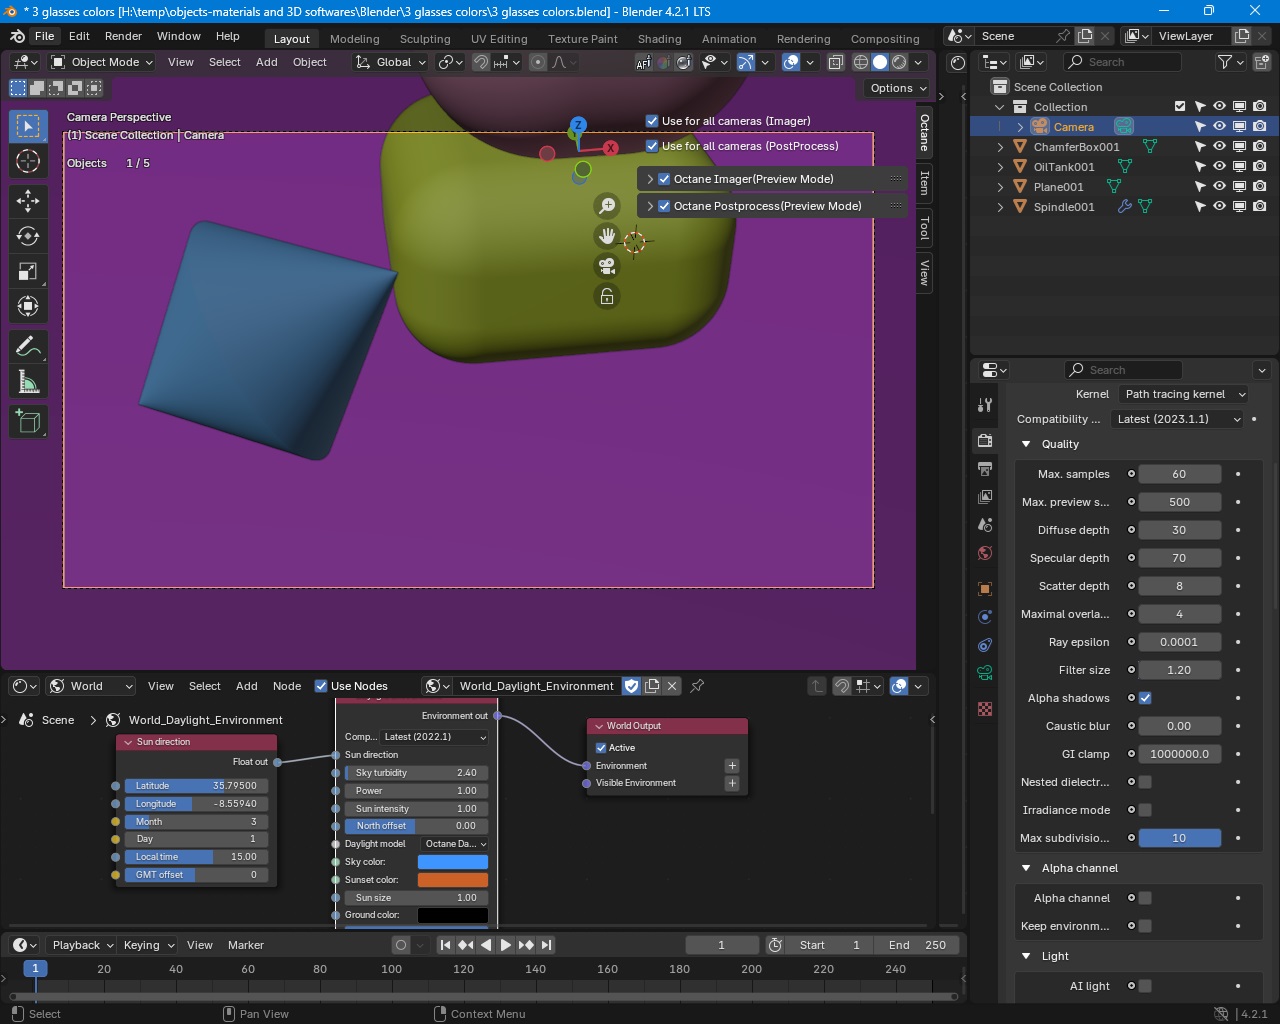Jump to the timeline start frame
This screenshot has height=1024, width=1280.
[446, 945]
